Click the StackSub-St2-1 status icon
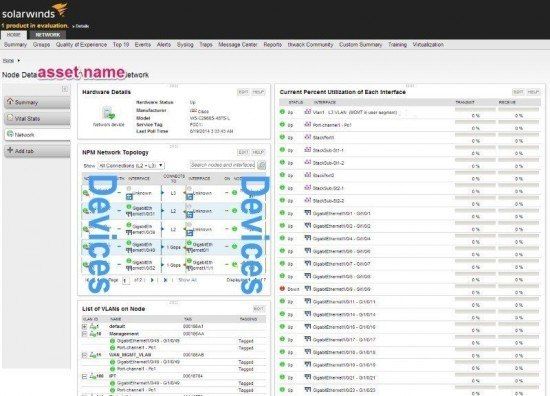 click(282, 187)
